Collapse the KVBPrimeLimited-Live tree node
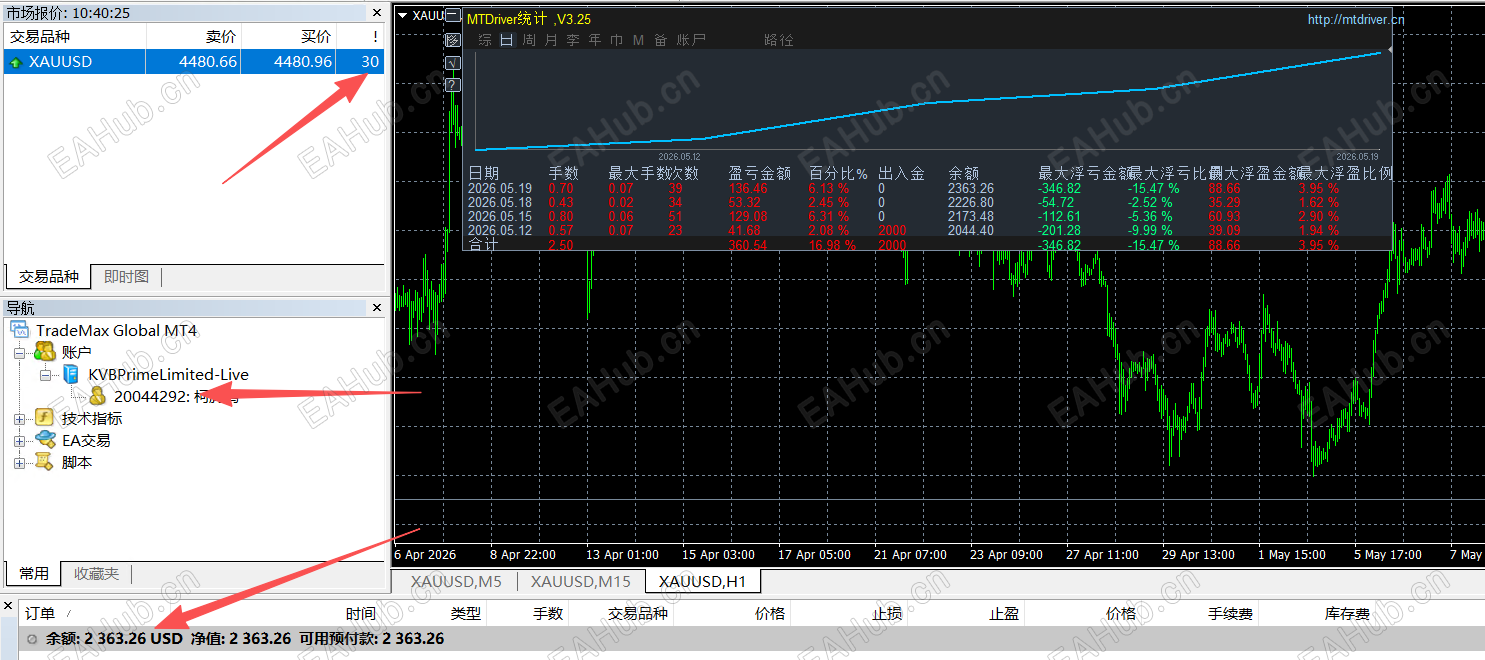Viewport: 1485px width, 660px height. click(x=45, y=374)
